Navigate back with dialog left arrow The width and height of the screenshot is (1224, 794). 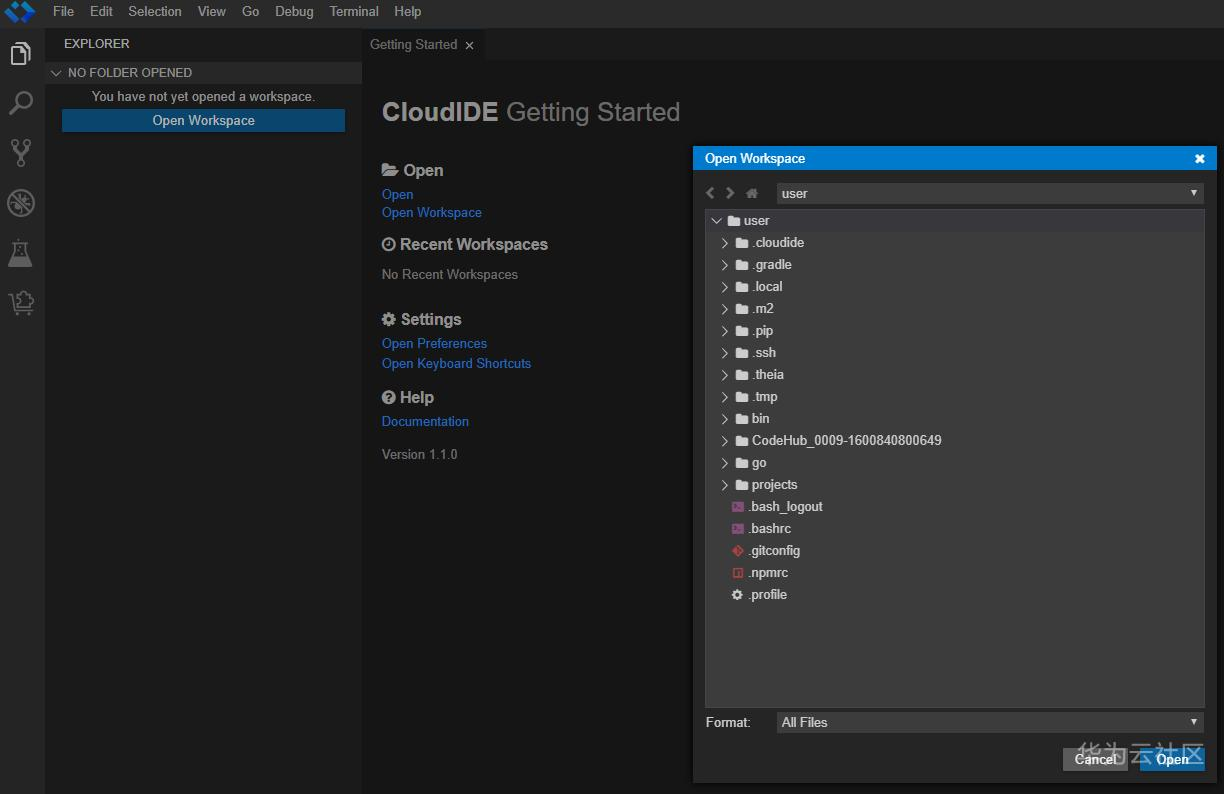(x=710, y=193)
